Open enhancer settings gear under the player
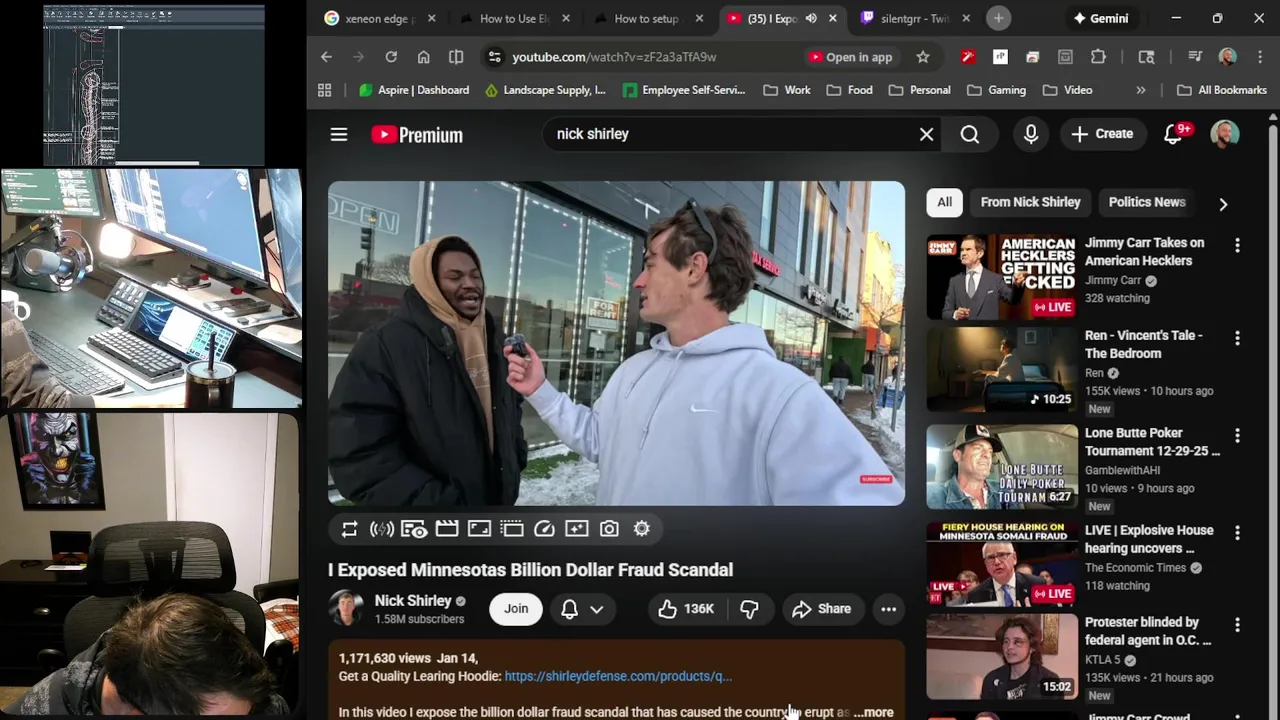 point(642,529)
